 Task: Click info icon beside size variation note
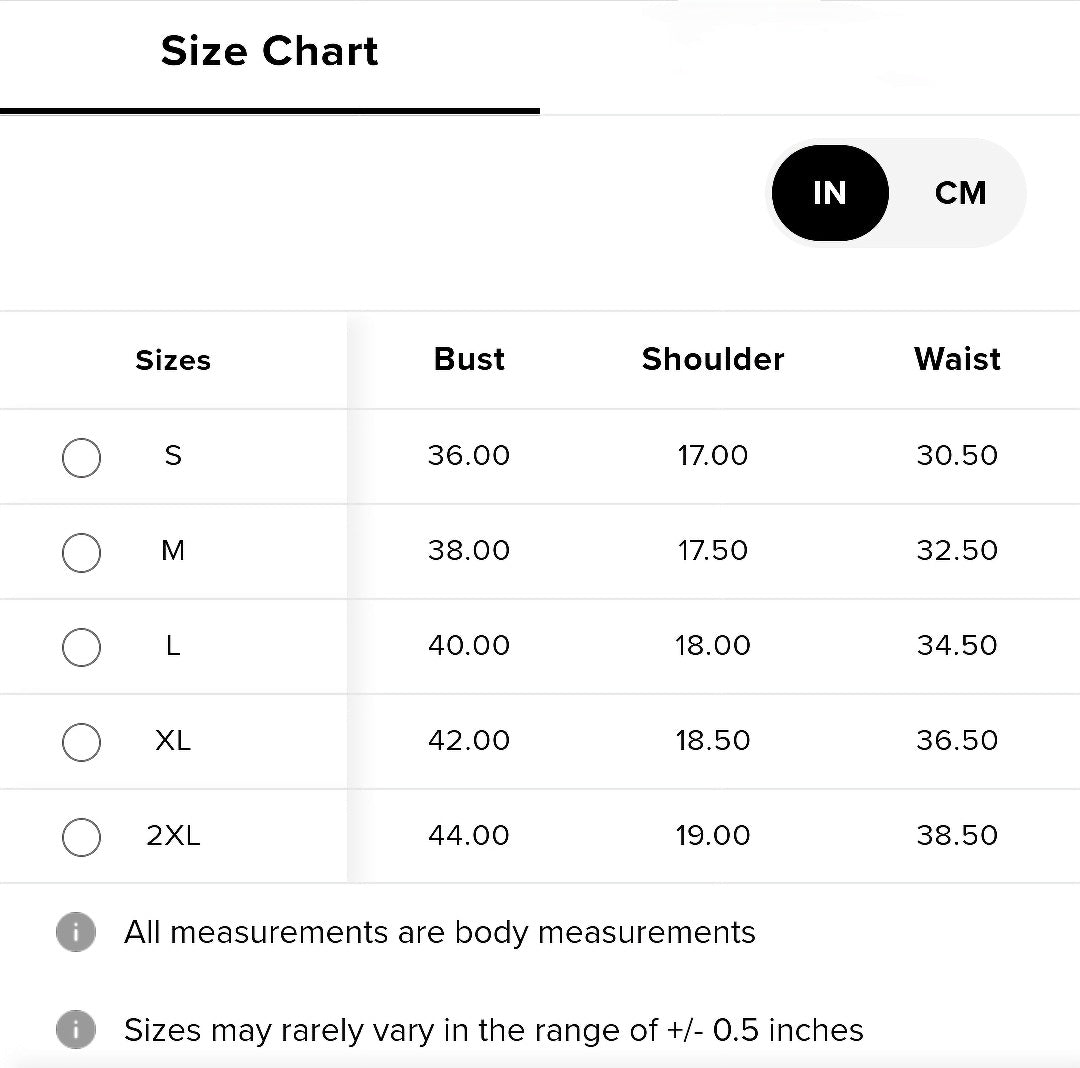click(x=76, y=1029)
